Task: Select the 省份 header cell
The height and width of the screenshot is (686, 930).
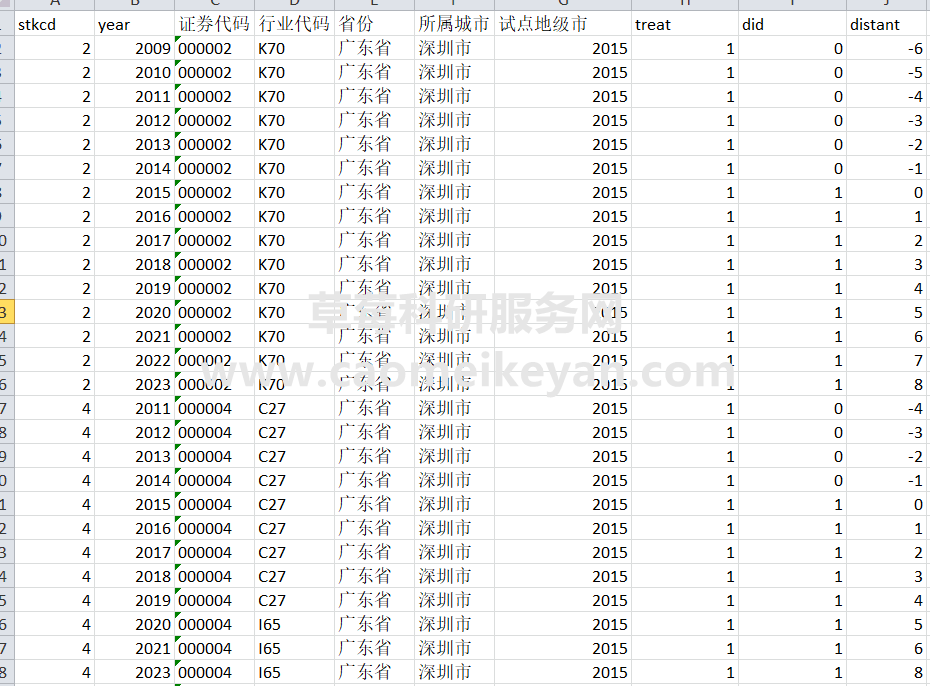Action: coord(374,24)
